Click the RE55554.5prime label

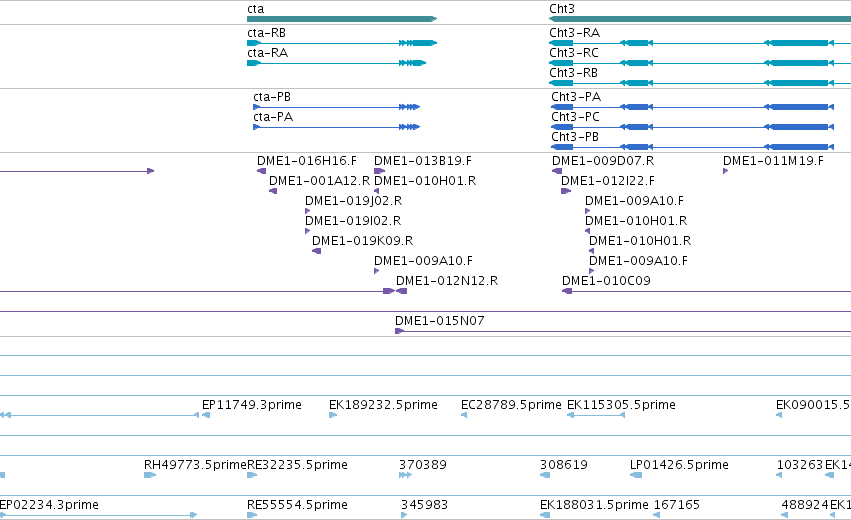pyautogui.click(x=297, y=505)
